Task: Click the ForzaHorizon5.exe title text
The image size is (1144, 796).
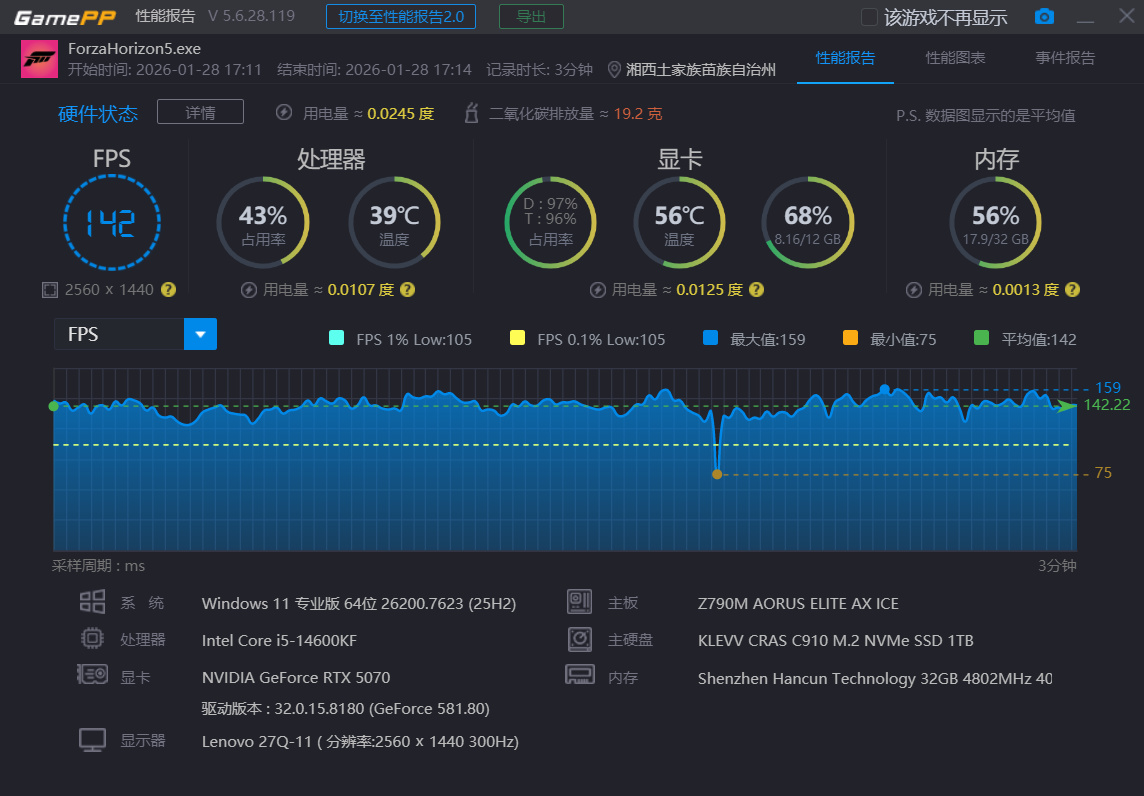Action: tap(134, 49)
